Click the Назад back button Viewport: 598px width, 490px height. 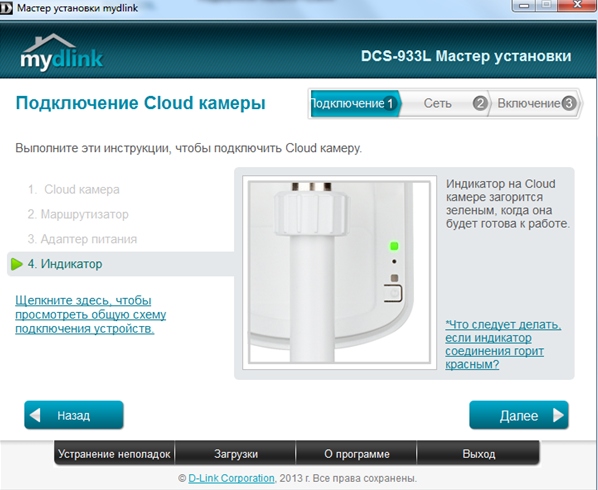(x=74, y=415)
